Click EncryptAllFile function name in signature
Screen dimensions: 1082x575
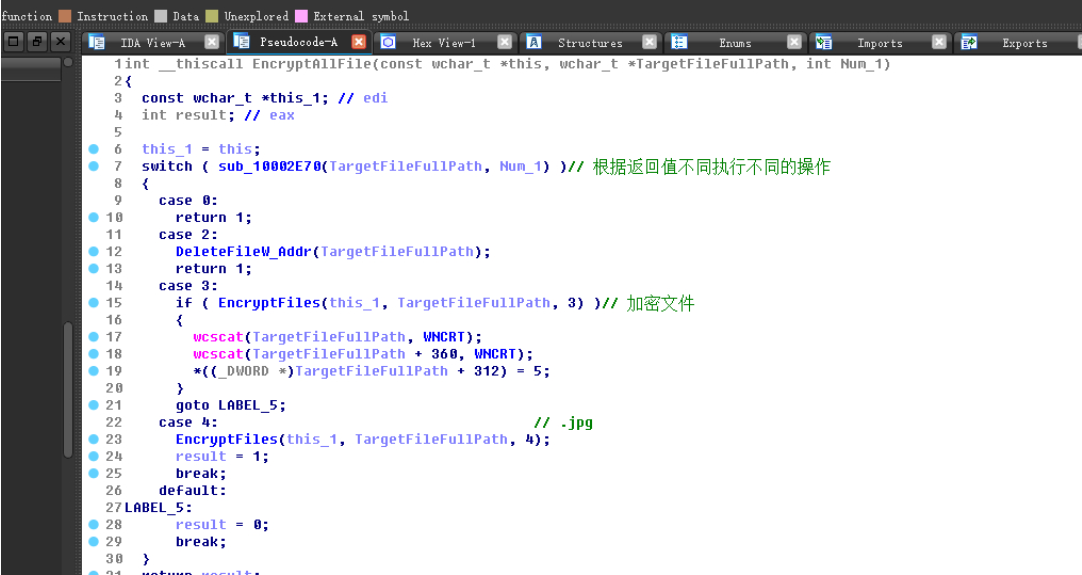click(312, 64)
